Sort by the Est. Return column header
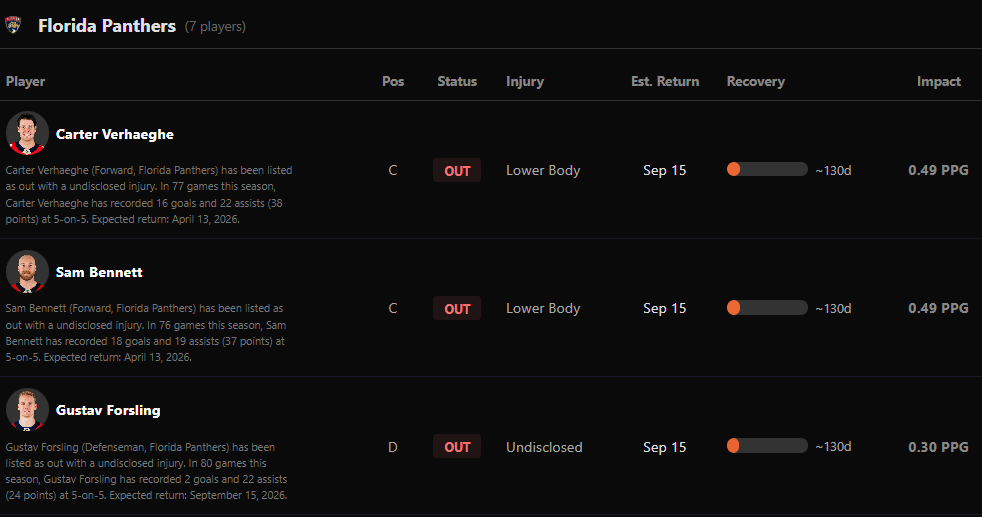Viewport: 982px width, 517px height. pyautogui.click(x=665, y=81)
